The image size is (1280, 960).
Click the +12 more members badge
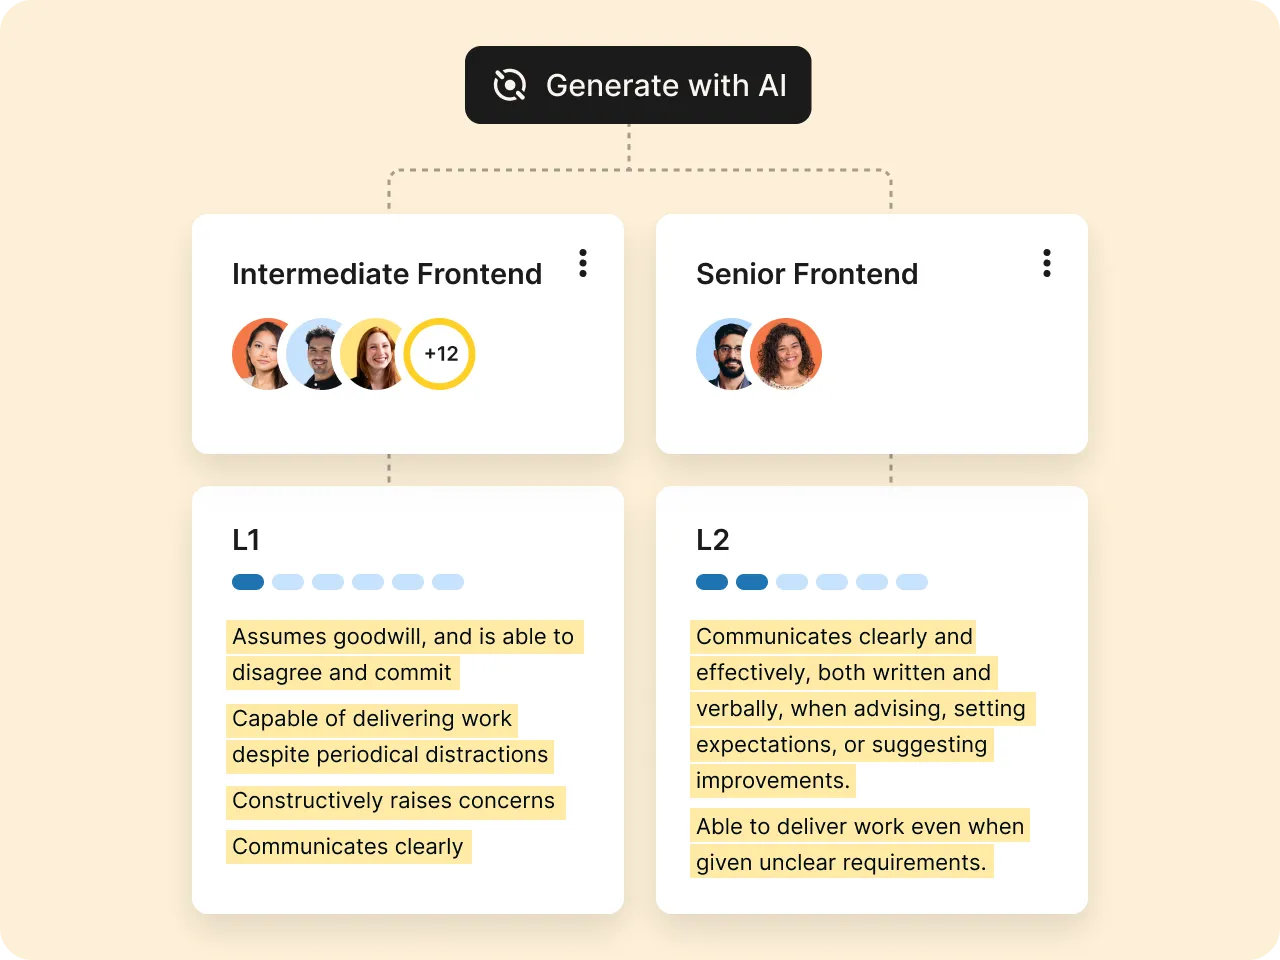click(440, 354)
